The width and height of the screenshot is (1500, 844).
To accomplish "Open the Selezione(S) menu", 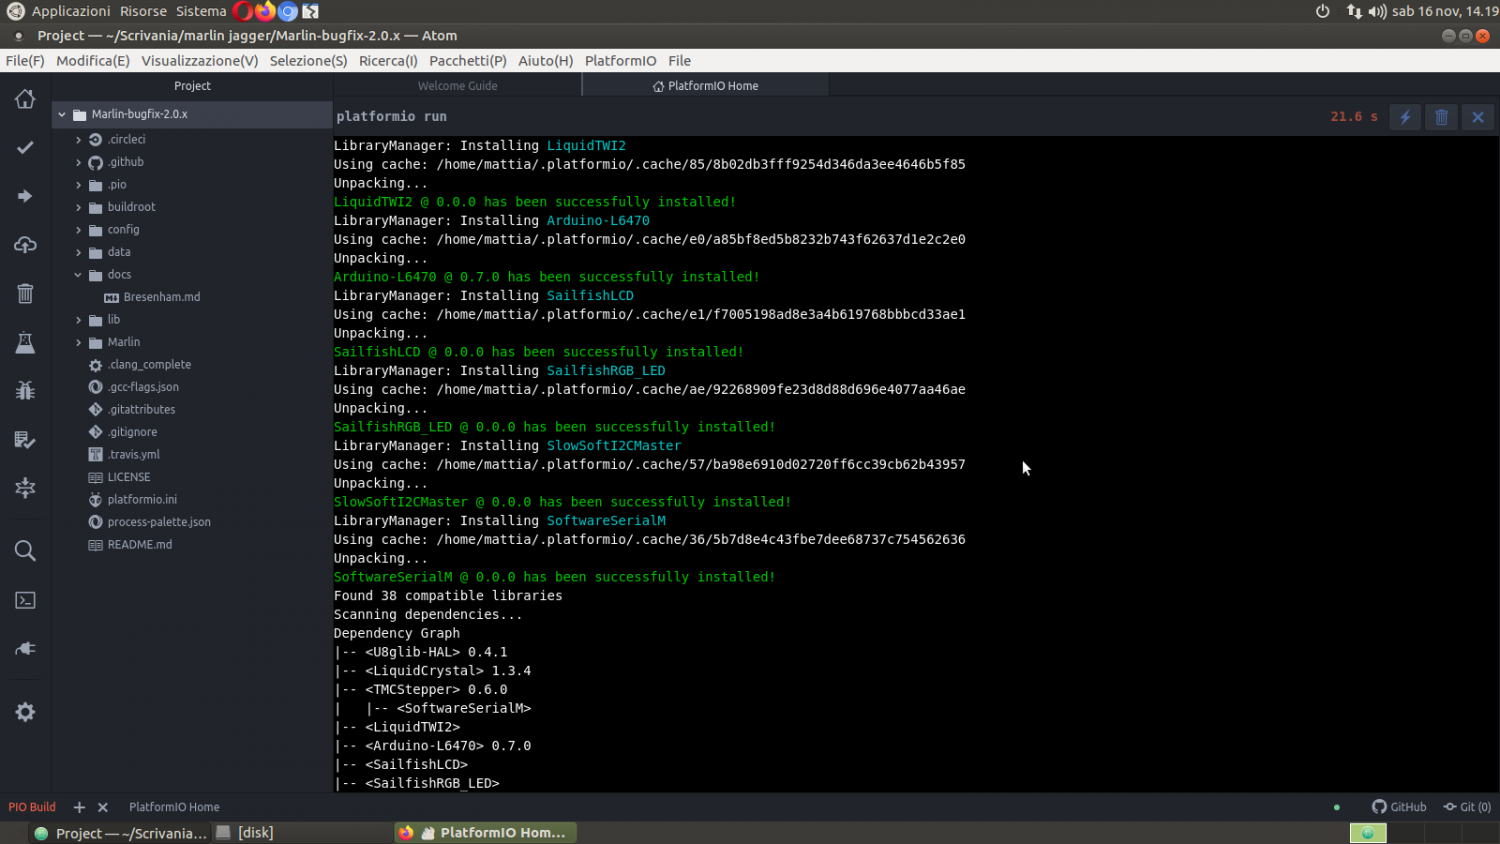I will [308, 61].
